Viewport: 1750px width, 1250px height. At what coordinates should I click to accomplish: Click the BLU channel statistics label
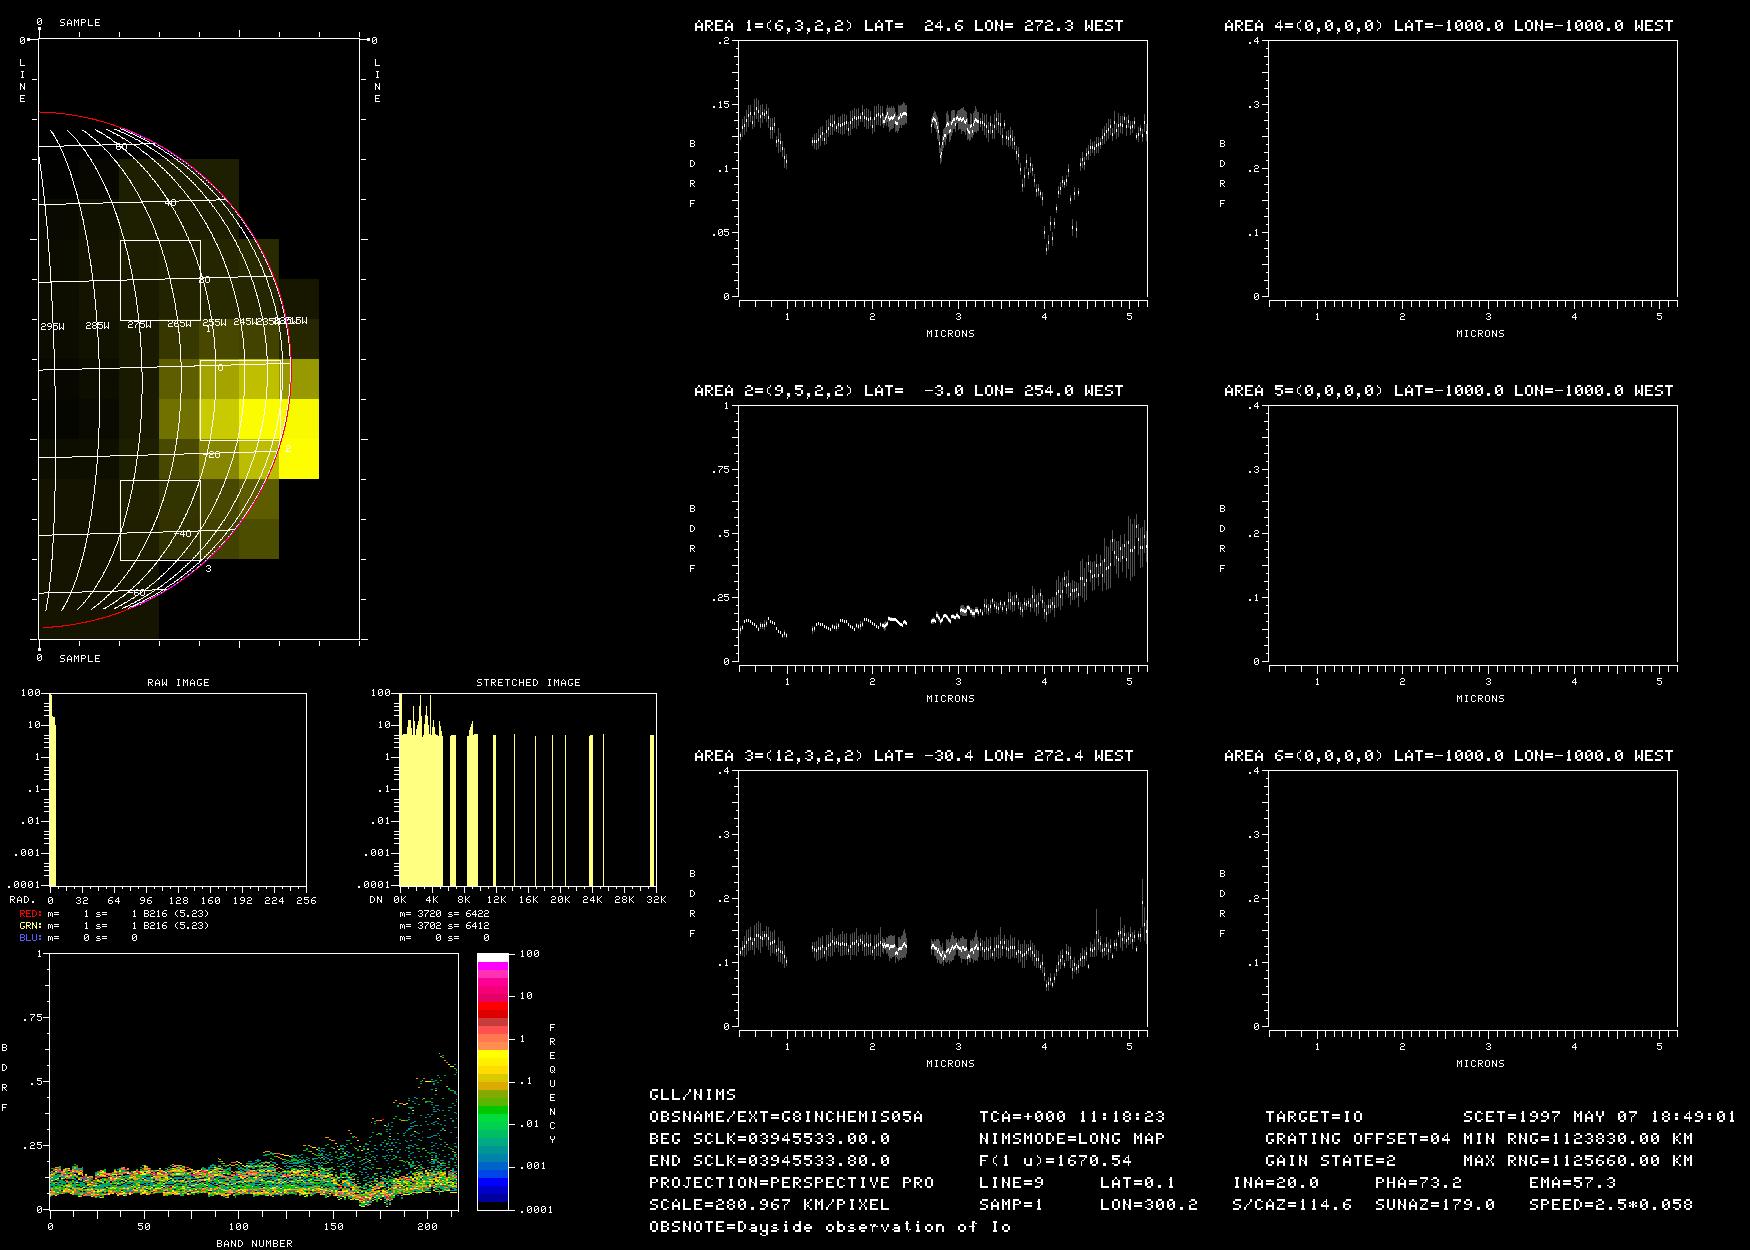[x=30, y=938]
